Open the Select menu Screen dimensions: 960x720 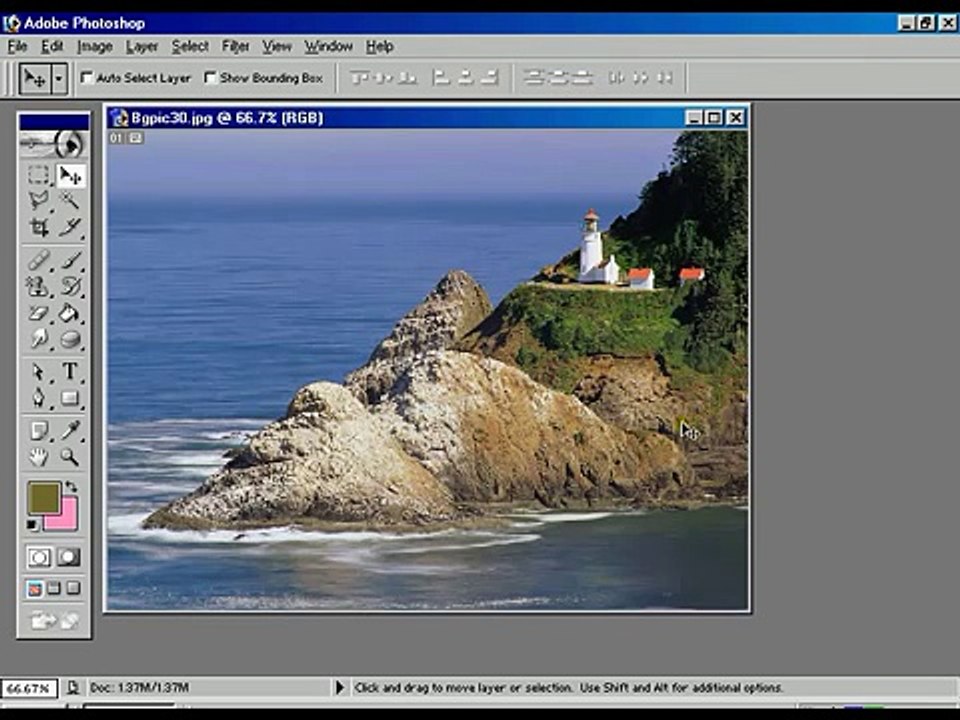(x=190, y=47)
